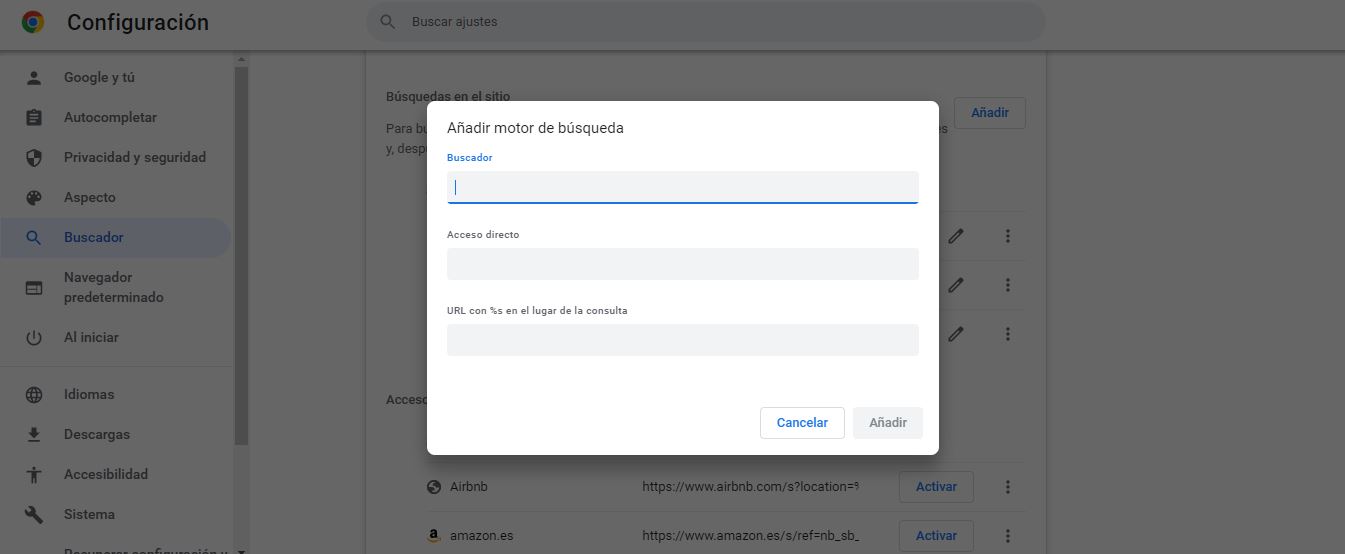
Task: Open Privacidad y seguridad settings
Action: point(134,157)
